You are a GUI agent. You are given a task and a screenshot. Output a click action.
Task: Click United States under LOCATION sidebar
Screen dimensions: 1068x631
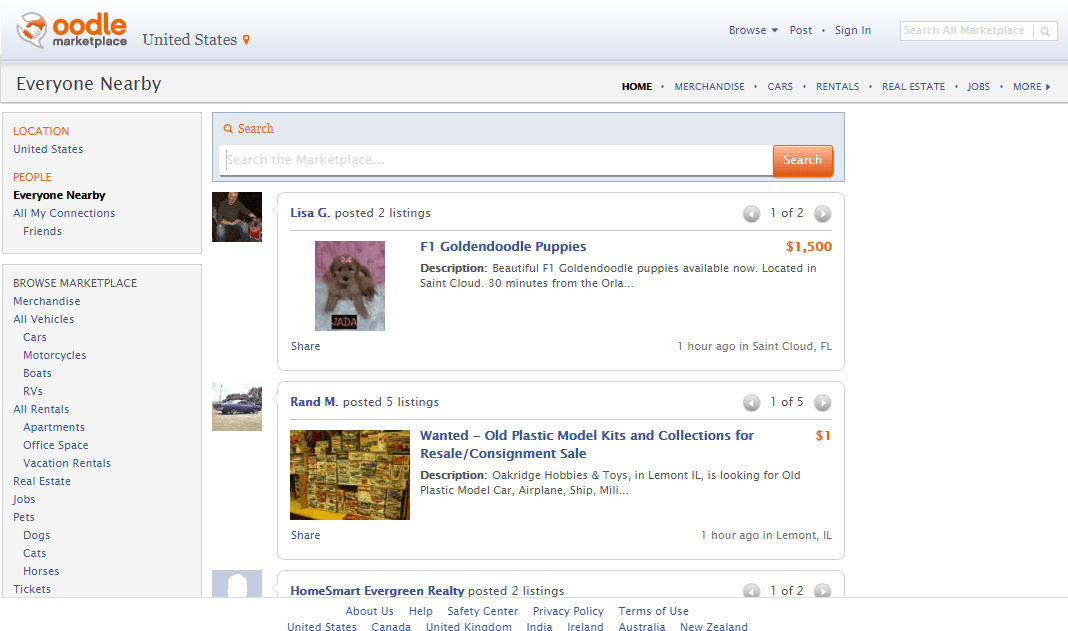[48, 149]
